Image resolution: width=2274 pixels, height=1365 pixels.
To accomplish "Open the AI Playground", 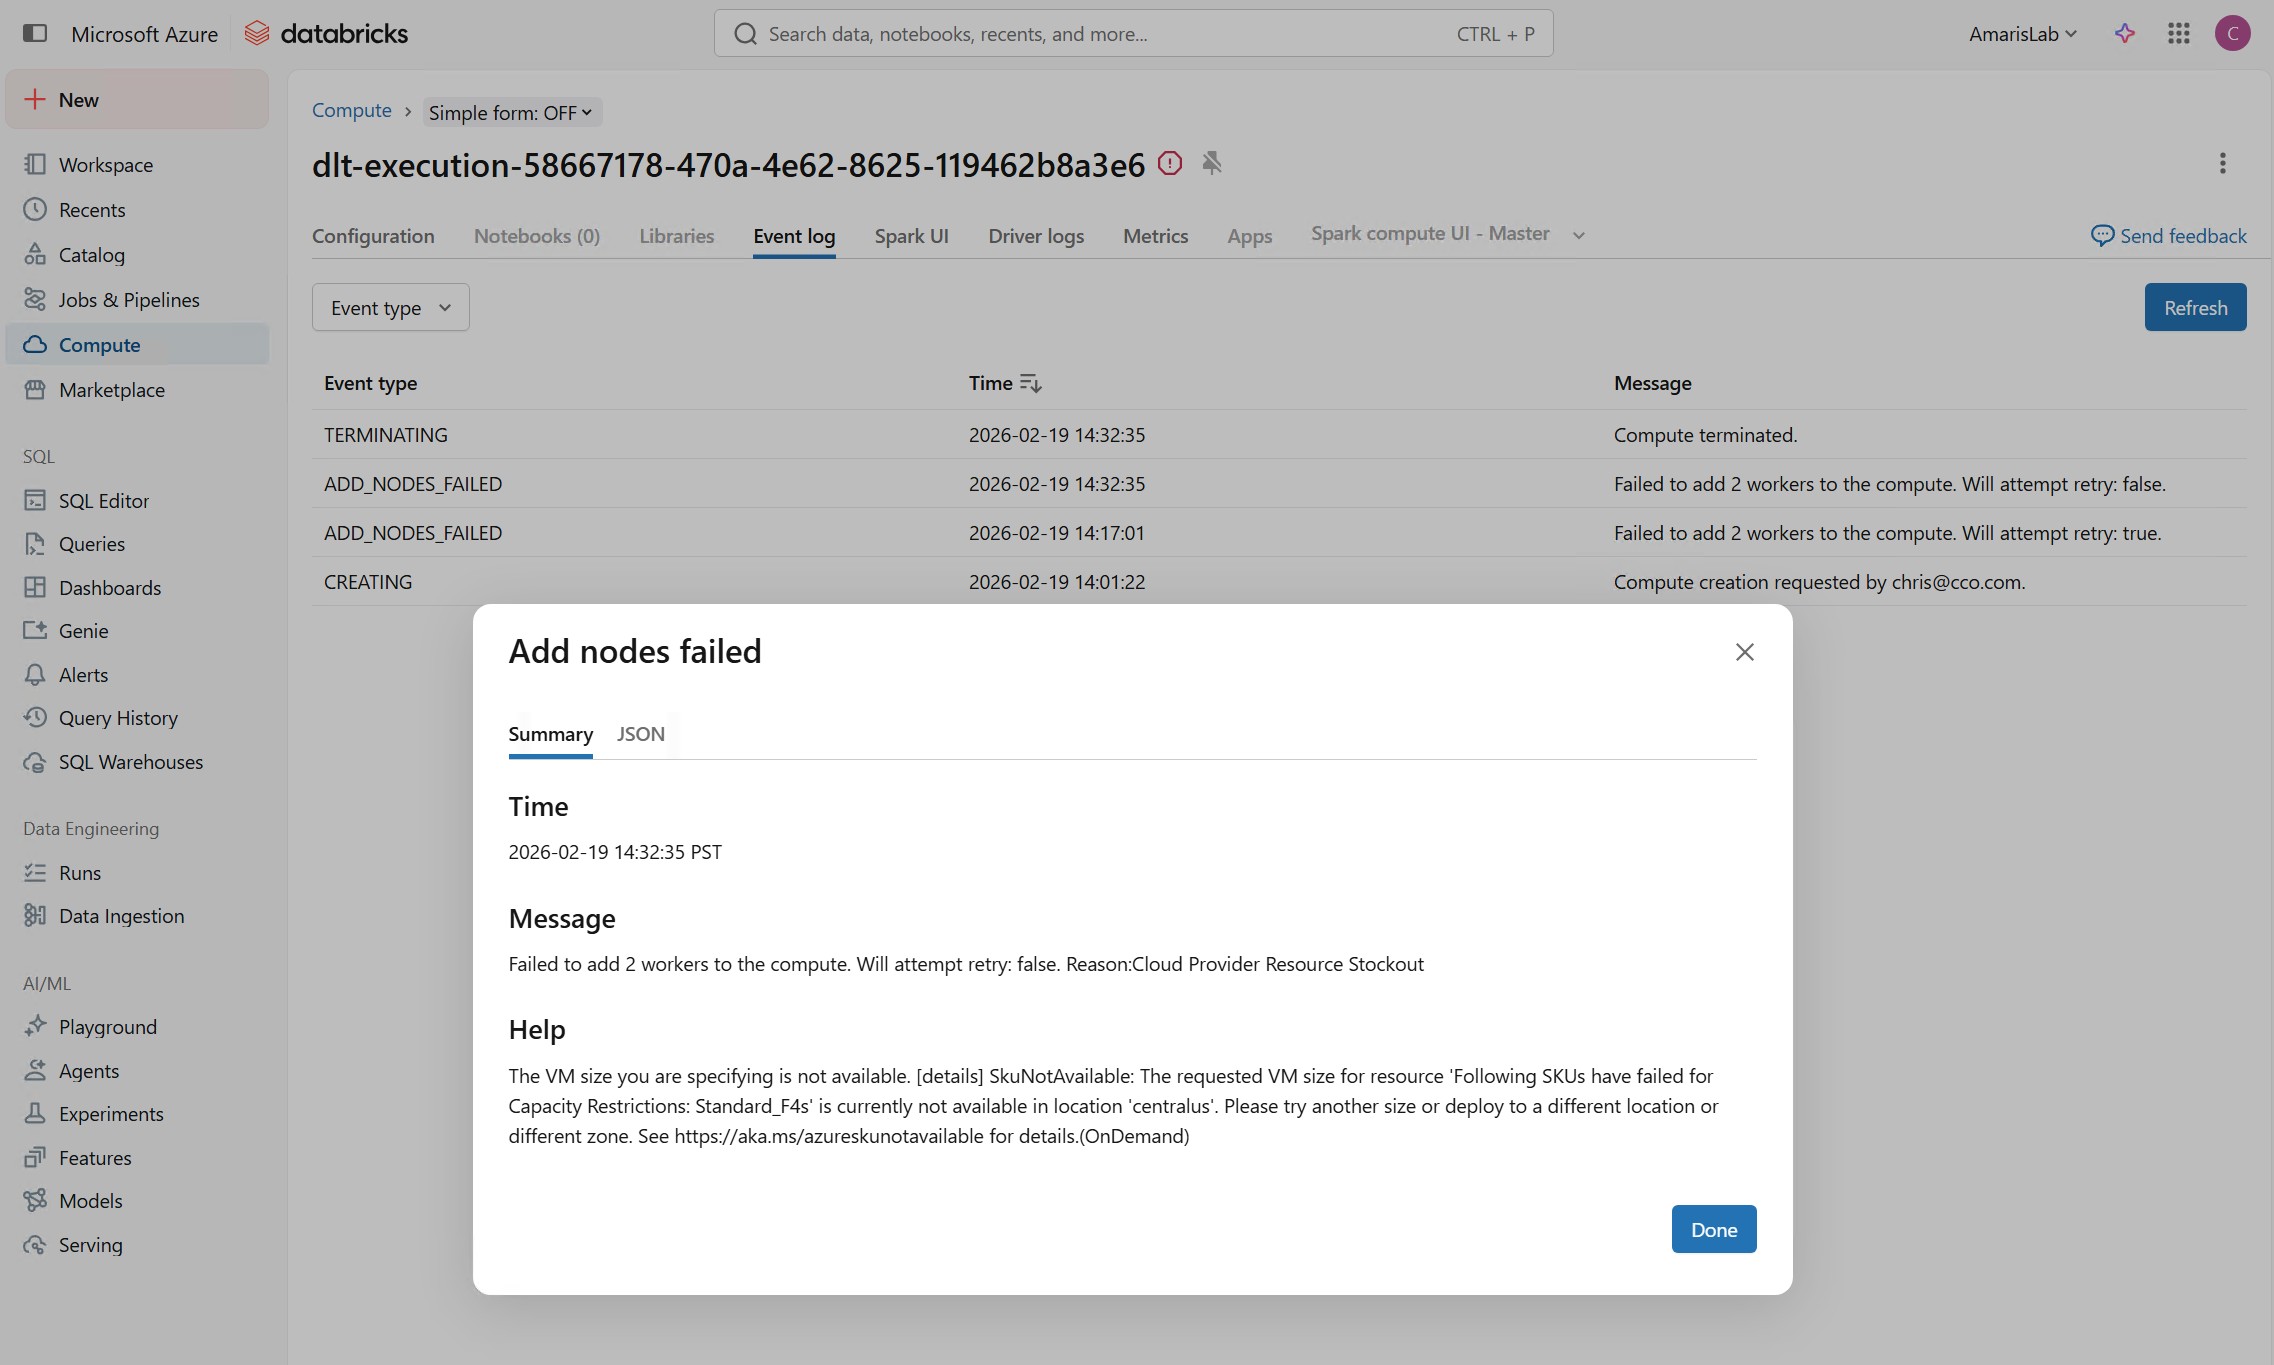I will point(107,1026).
